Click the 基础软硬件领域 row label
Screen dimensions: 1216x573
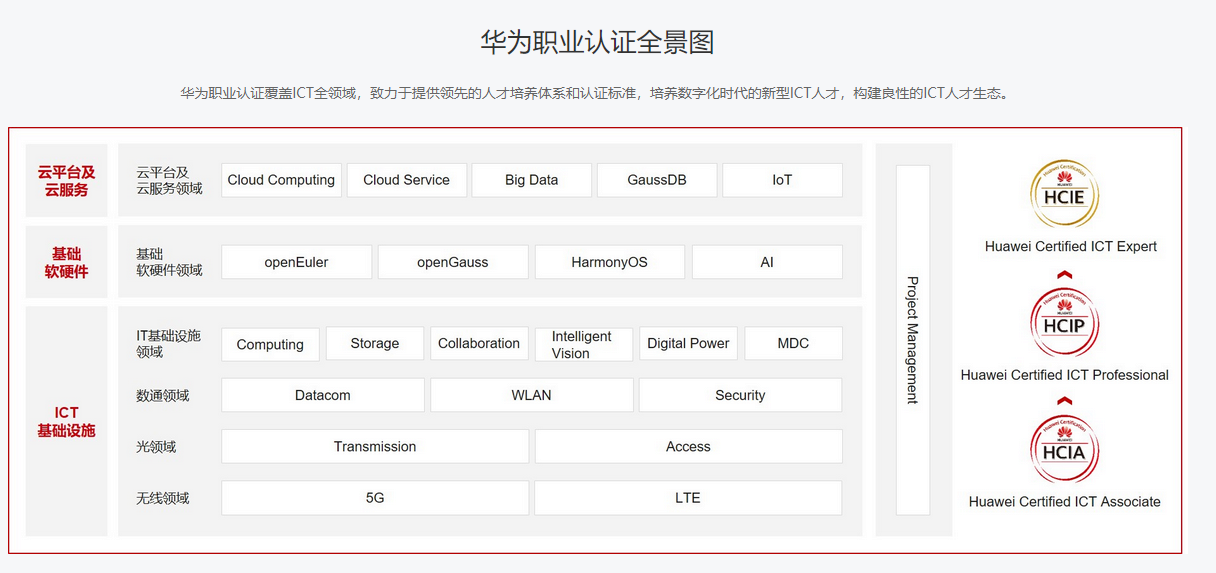click(170, 262)
